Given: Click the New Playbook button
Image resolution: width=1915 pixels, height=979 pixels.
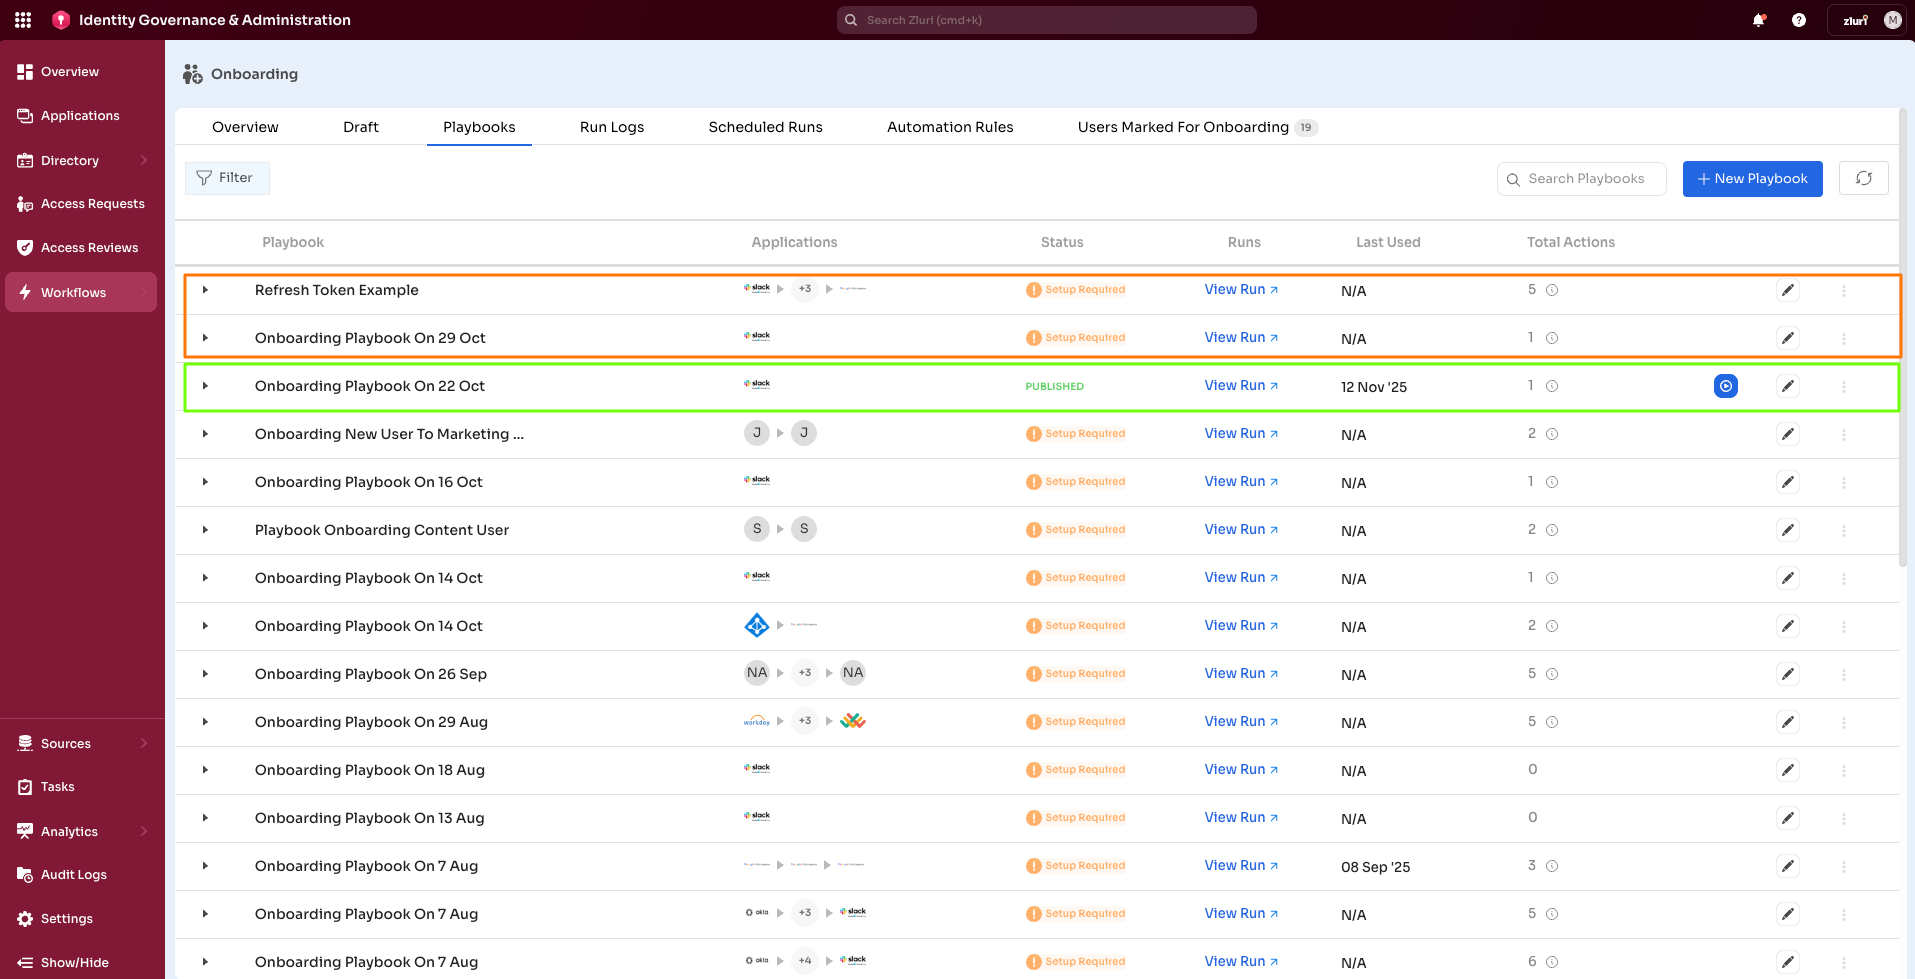Looking at the screenshot, I should [x=1752, y=178].
